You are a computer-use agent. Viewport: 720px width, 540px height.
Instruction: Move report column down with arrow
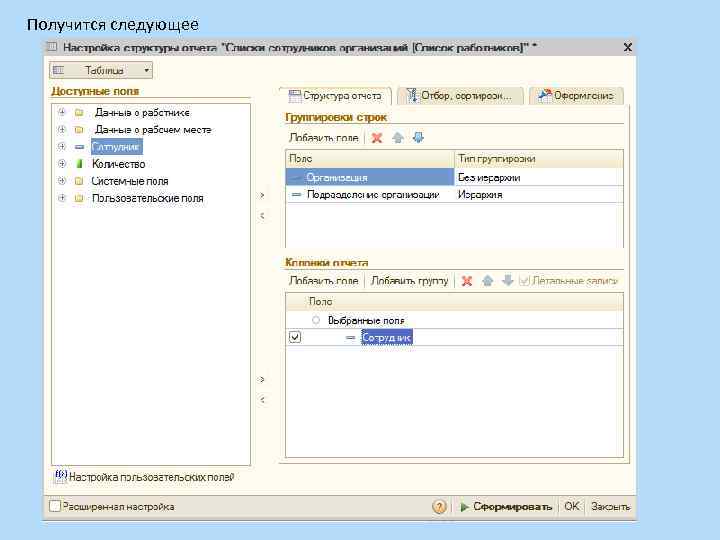pos(507,281)
